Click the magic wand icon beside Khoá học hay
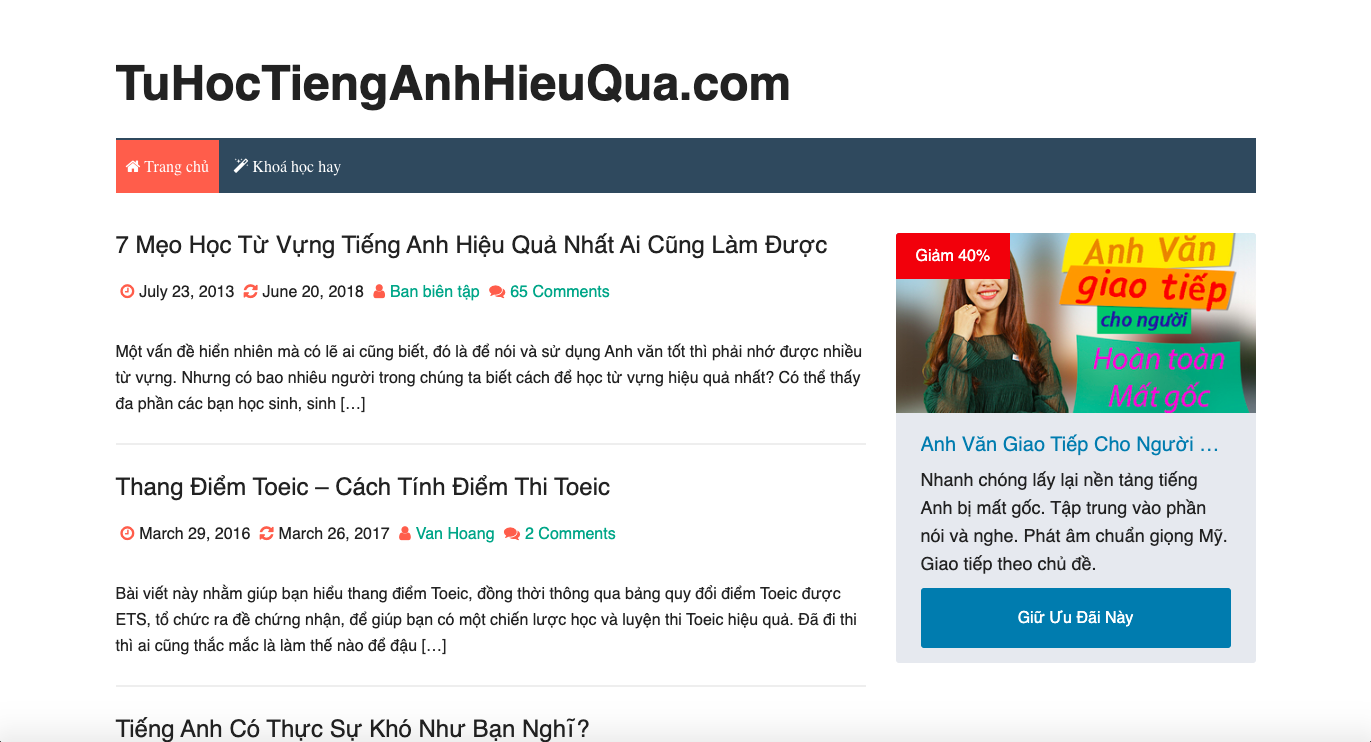 [240, 166]
